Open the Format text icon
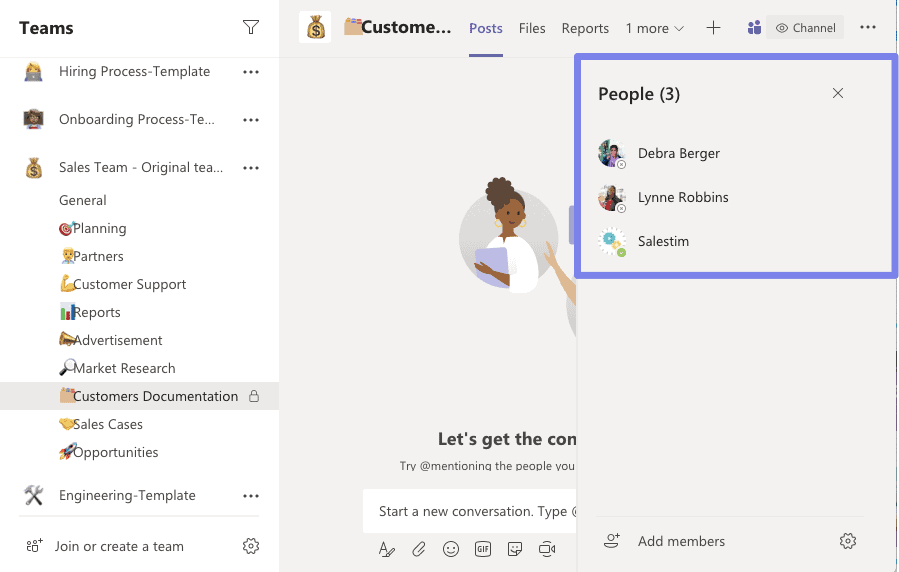Screen dimensions: 899x572 tap(386, 549)
